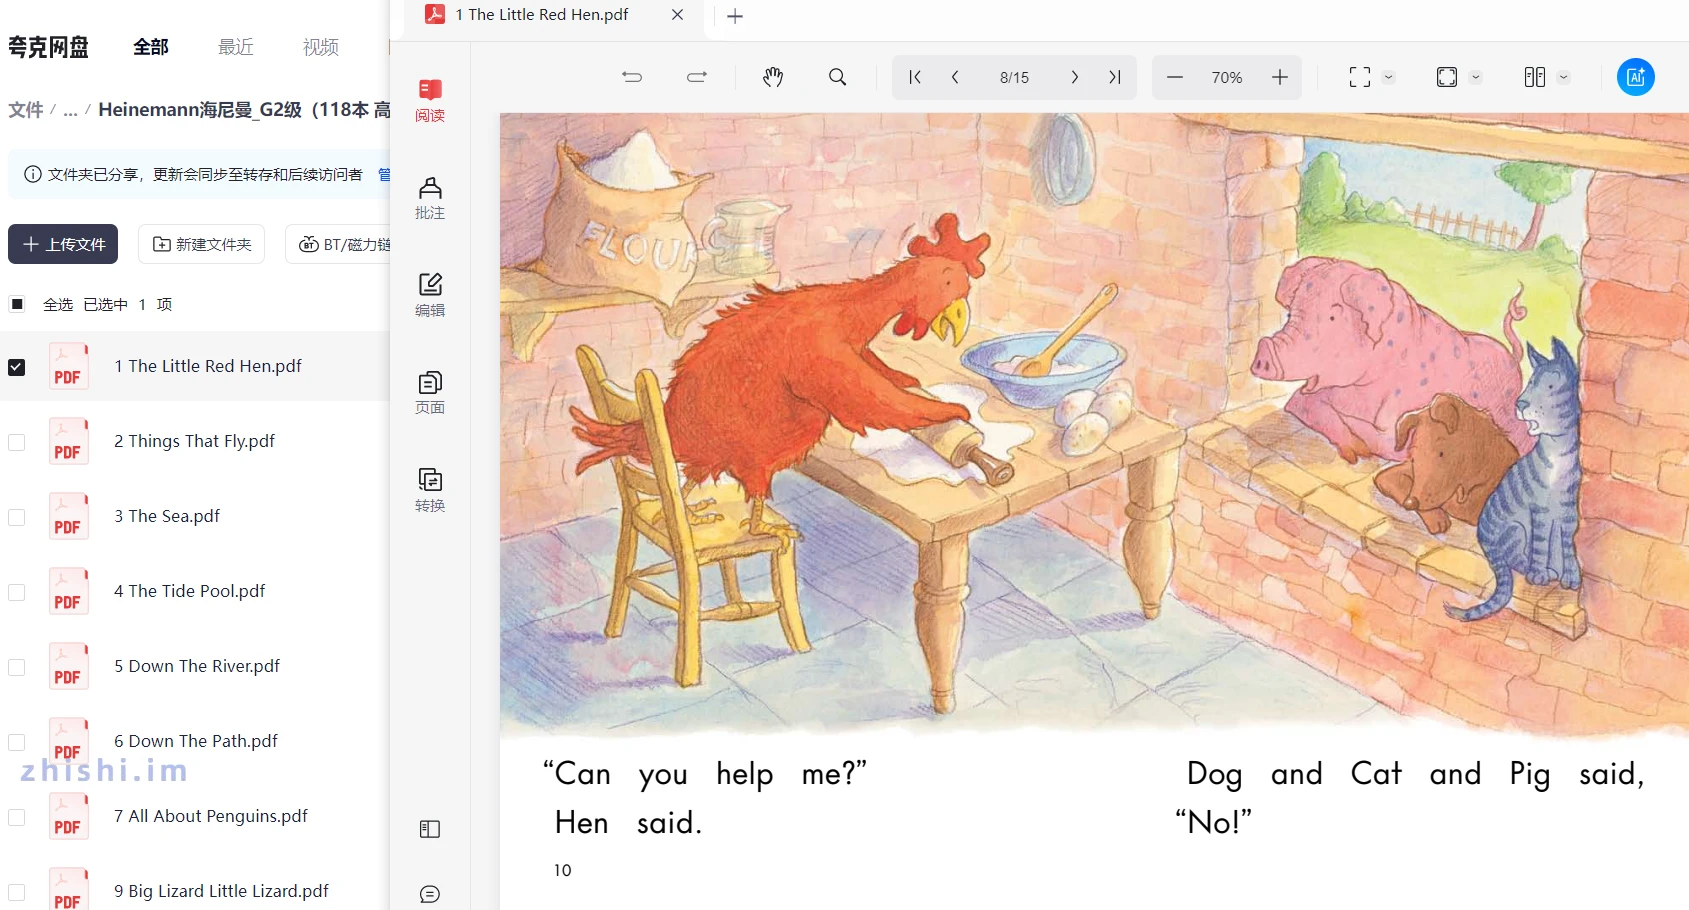Open 2 Things That Fly.pdf file name
The width and height of the screenshot is (1689, 910).
[194, 441]
